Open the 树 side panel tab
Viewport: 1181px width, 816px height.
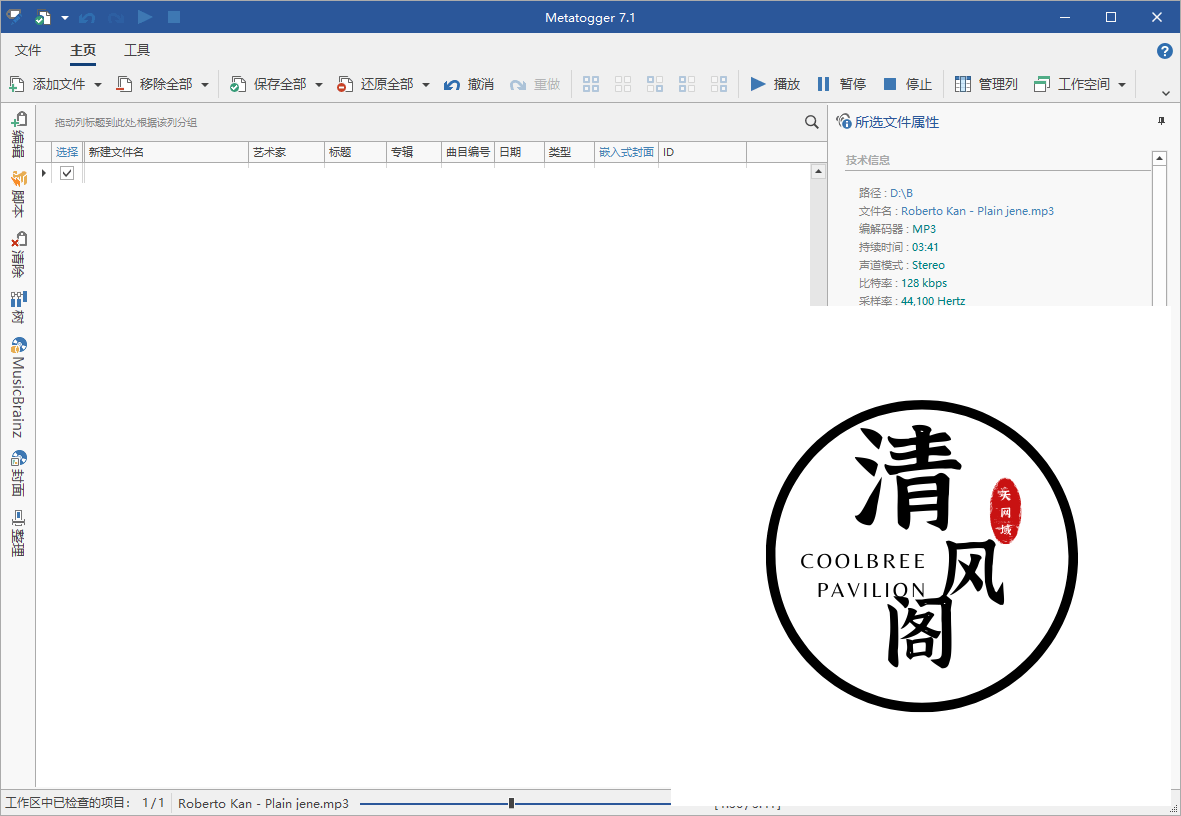pos(18,308)
